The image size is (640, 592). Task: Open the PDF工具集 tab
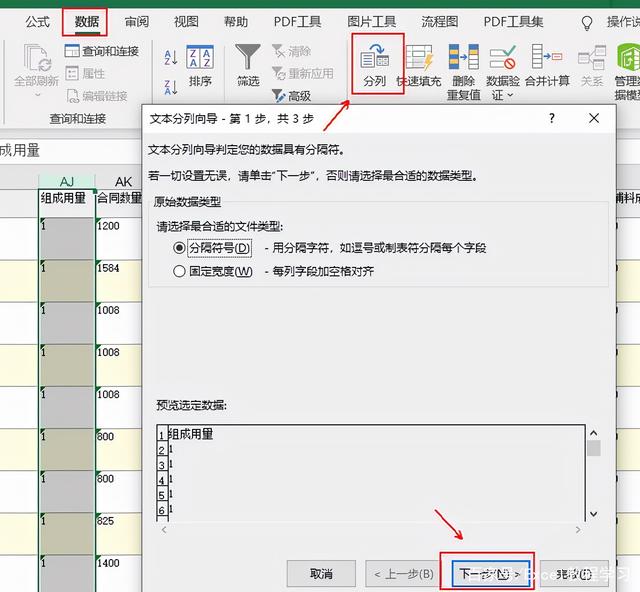tap(513, 22)
